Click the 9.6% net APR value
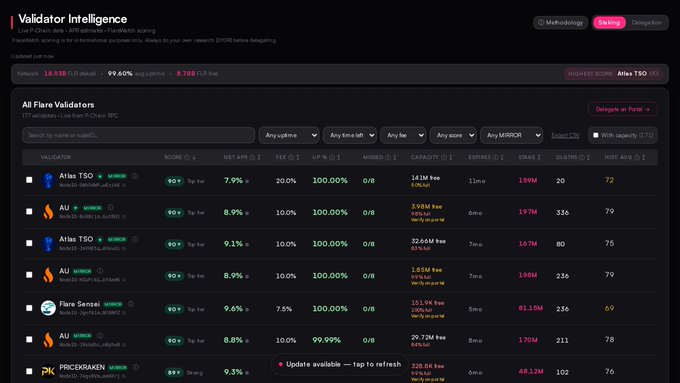 pyautogui.click(x=233, y=308)
